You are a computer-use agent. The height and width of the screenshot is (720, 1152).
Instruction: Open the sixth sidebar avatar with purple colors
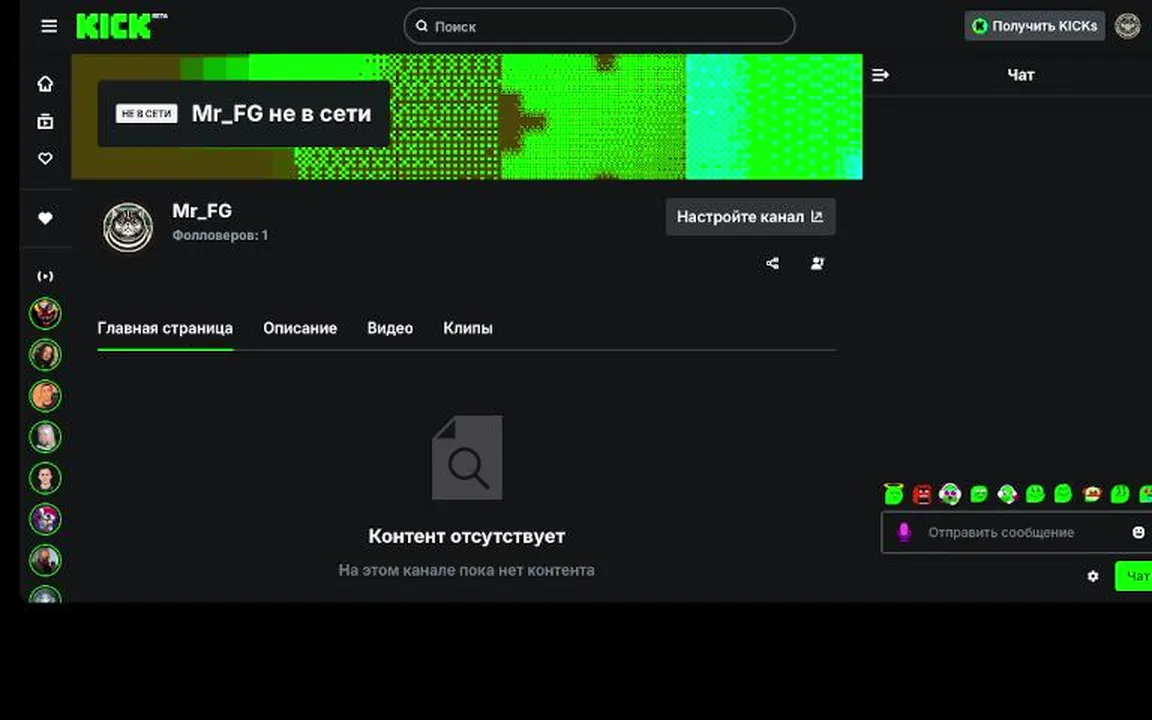tap(45, 519)
